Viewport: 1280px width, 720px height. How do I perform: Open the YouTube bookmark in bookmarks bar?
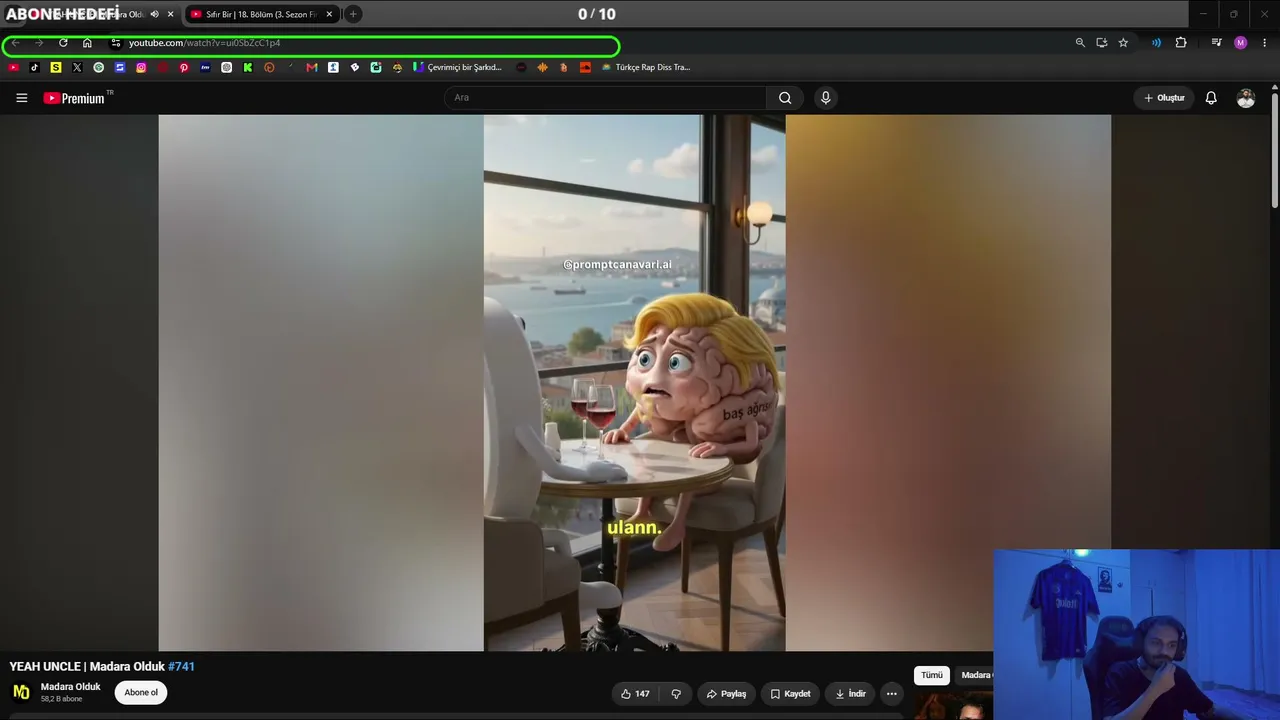[13, 68]
